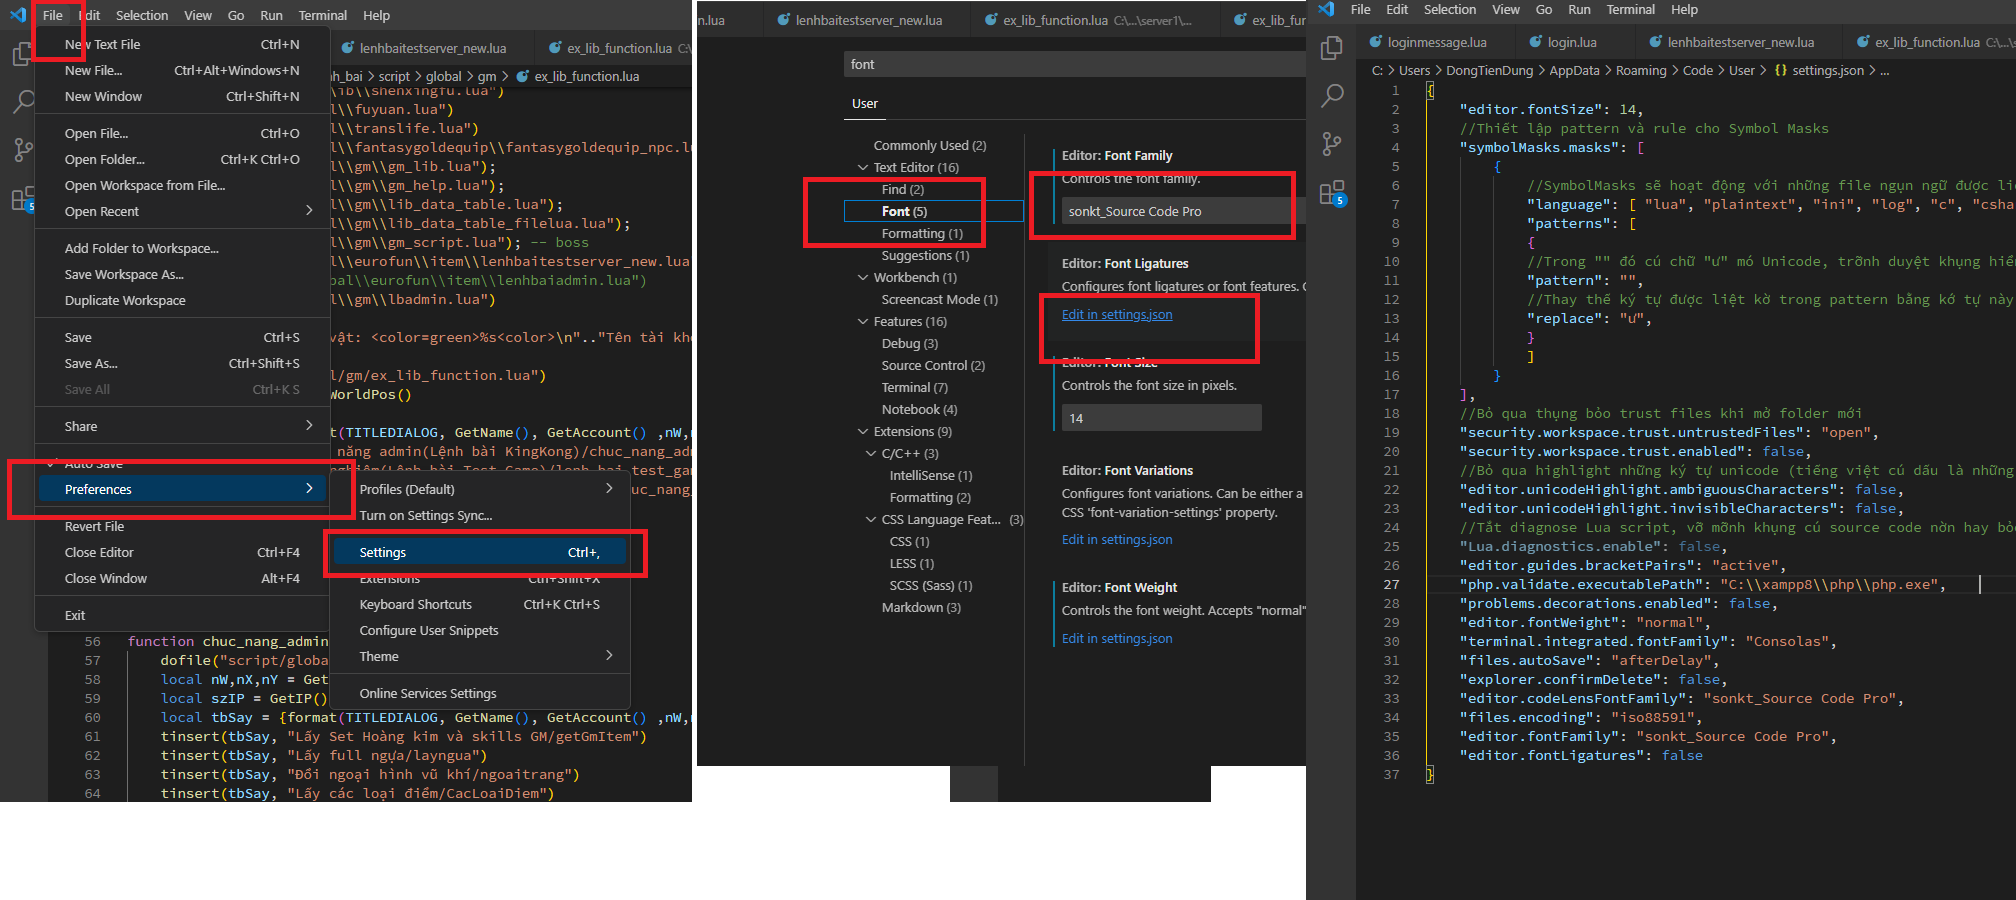Click Lua file icon on loginmessage.lua tab
Screen dimensions: 2016x900
pos(1376,42)
